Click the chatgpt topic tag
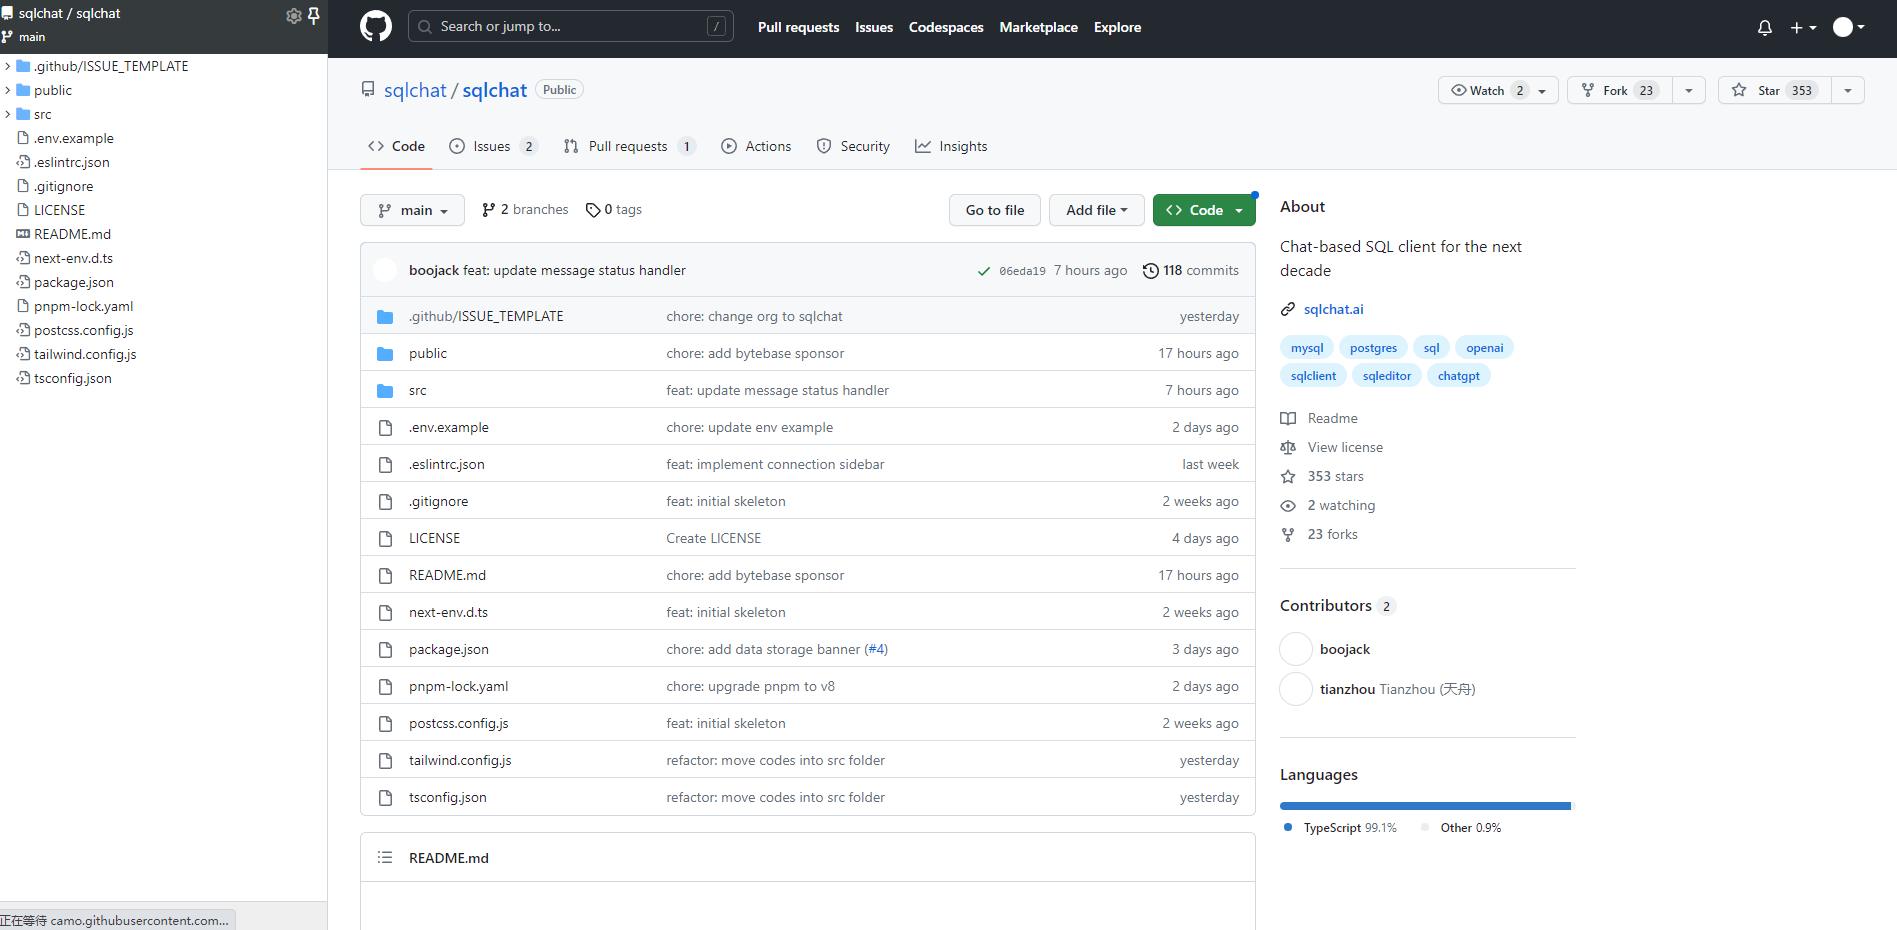This screenshot has height=930, width=1897. coord(1459,376)
